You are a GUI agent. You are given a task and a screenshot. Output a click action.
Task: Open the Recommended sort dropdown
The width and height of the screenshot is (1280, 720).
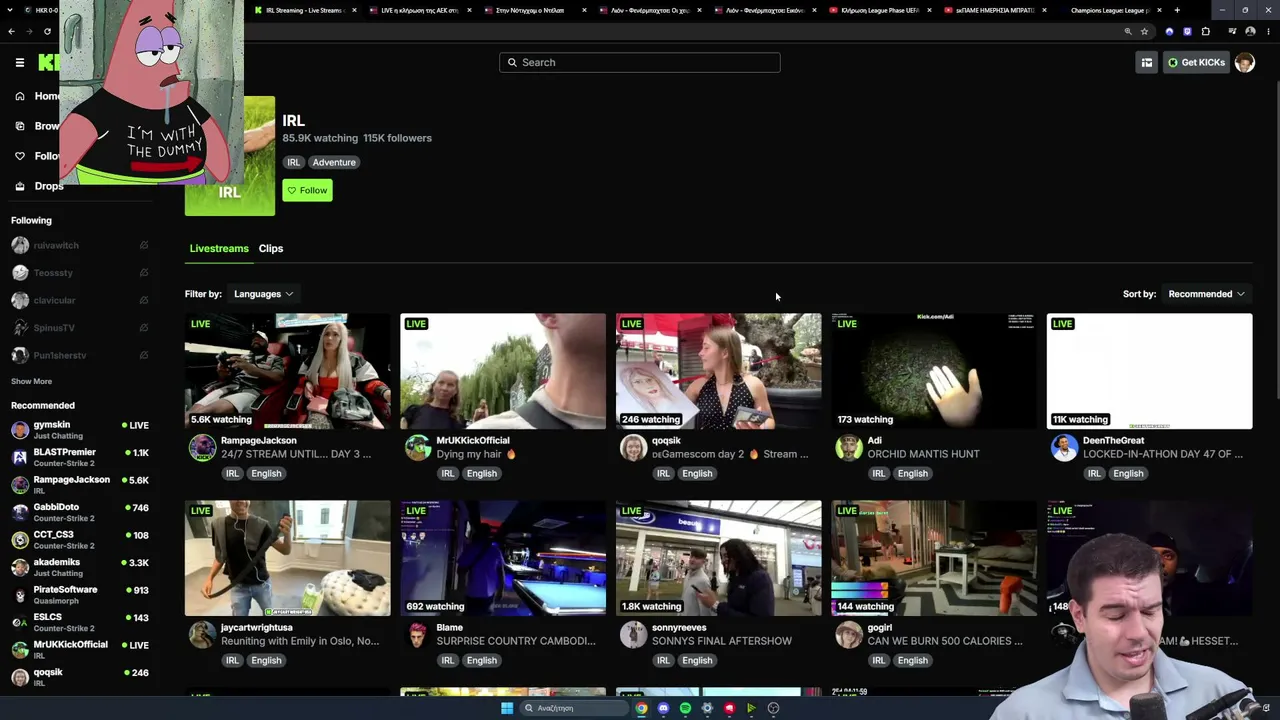point(1206,294)
